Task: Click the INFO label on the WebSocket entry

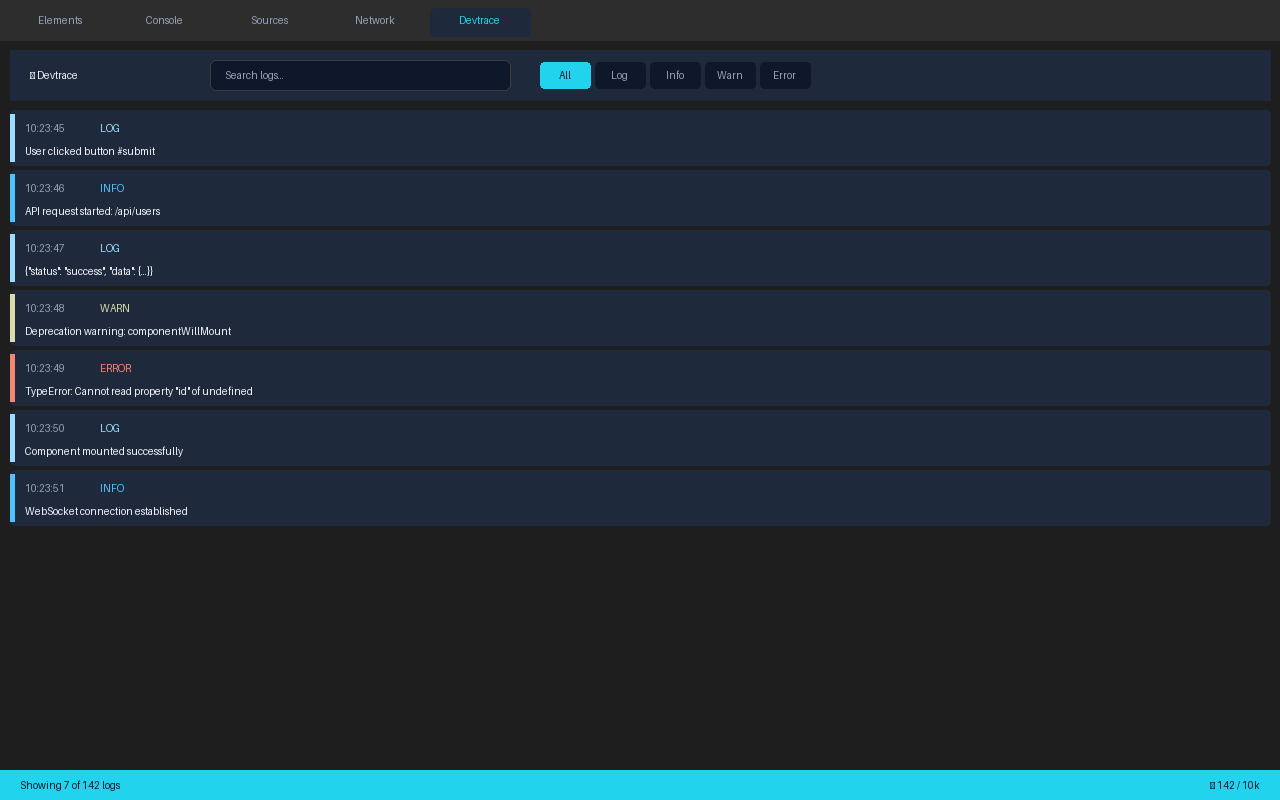Action: pos(111,488)
